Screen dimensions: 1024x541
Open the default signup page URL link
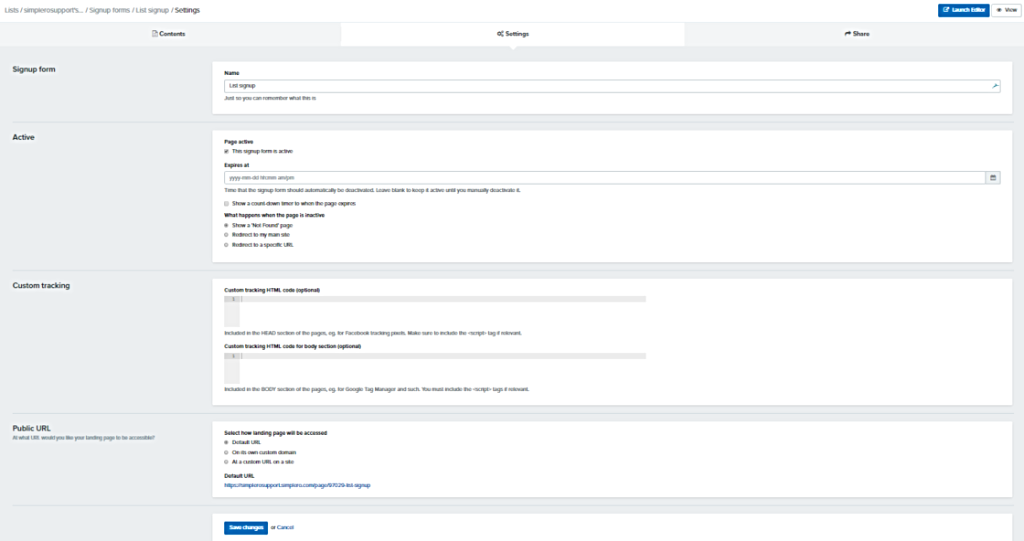[x=297, y=485]
